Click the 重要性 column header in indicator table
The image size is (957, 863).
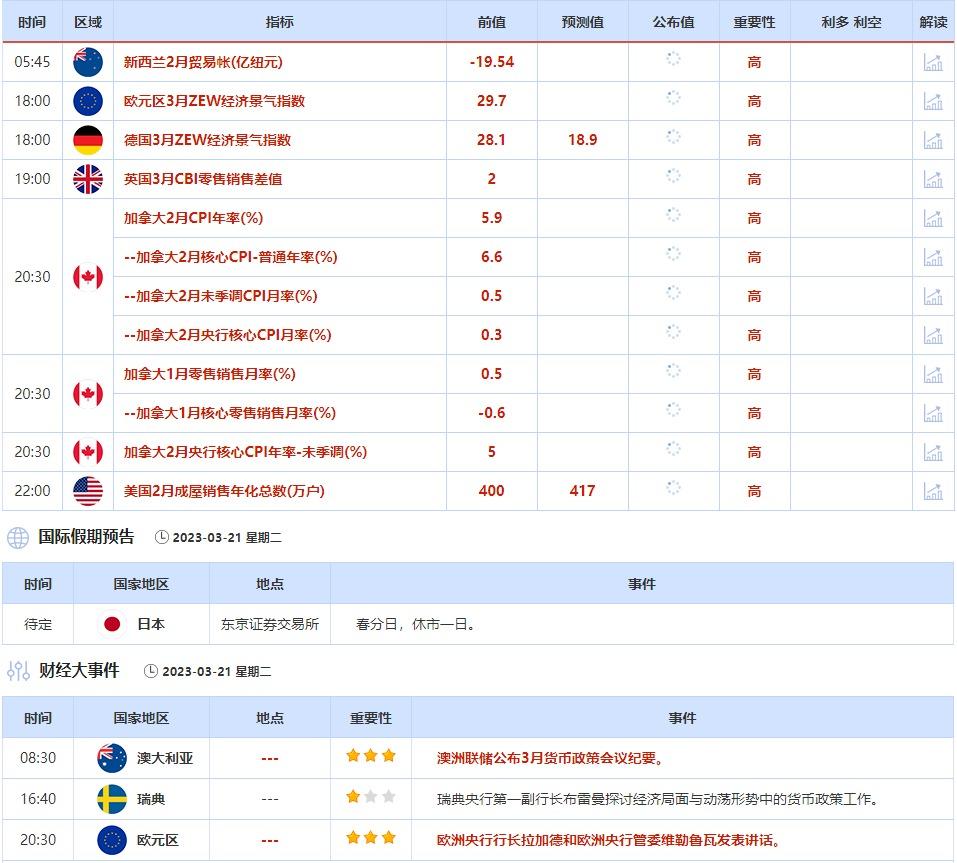754,22
